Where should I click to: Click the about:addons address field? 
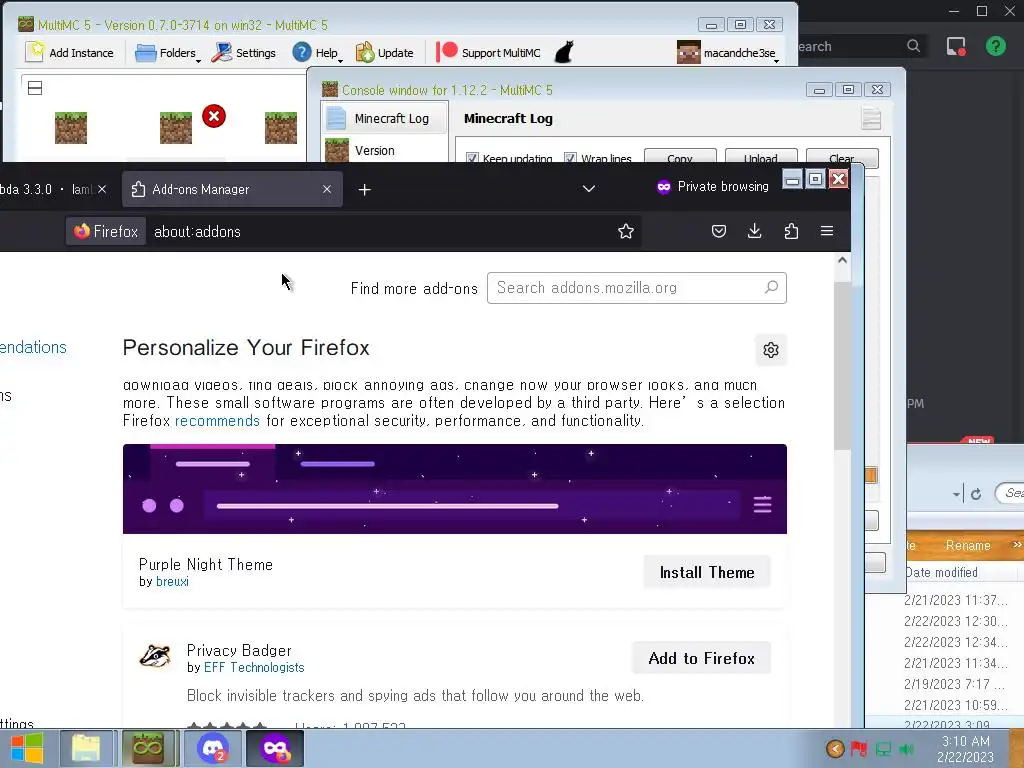[379, 231]
